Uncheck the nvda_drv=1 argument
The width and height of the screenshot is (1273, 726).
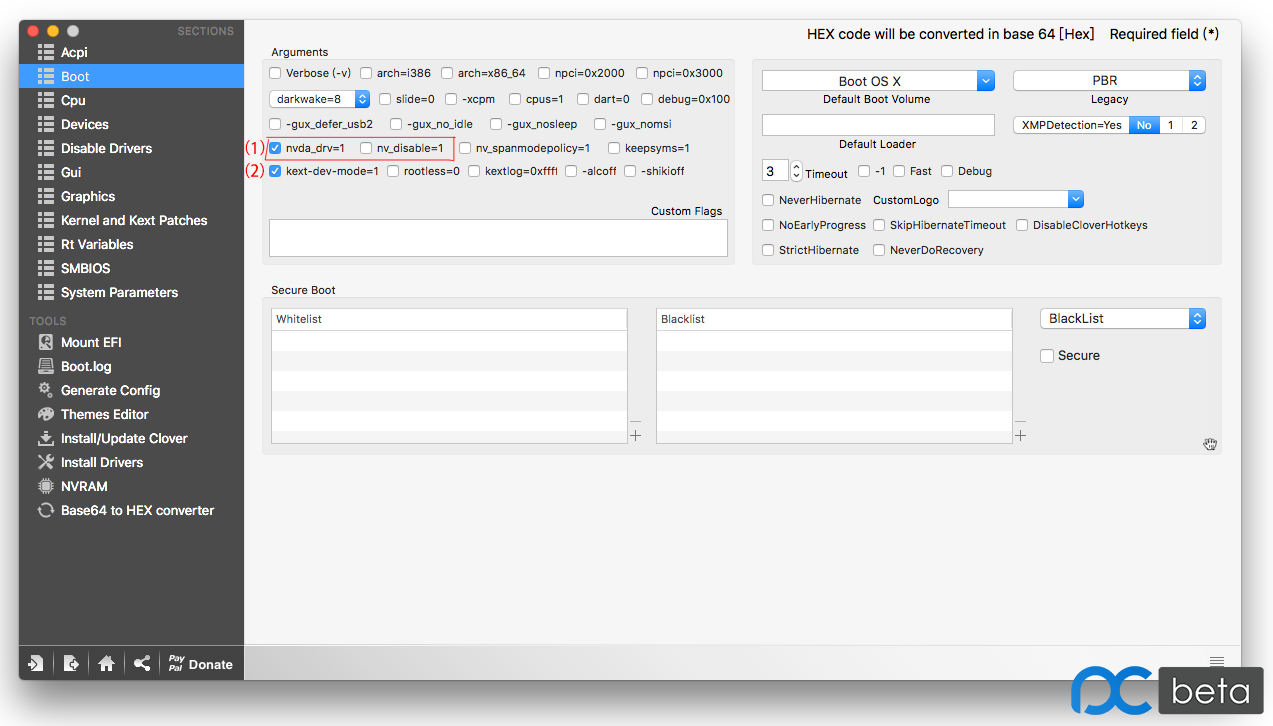(275, 148)
